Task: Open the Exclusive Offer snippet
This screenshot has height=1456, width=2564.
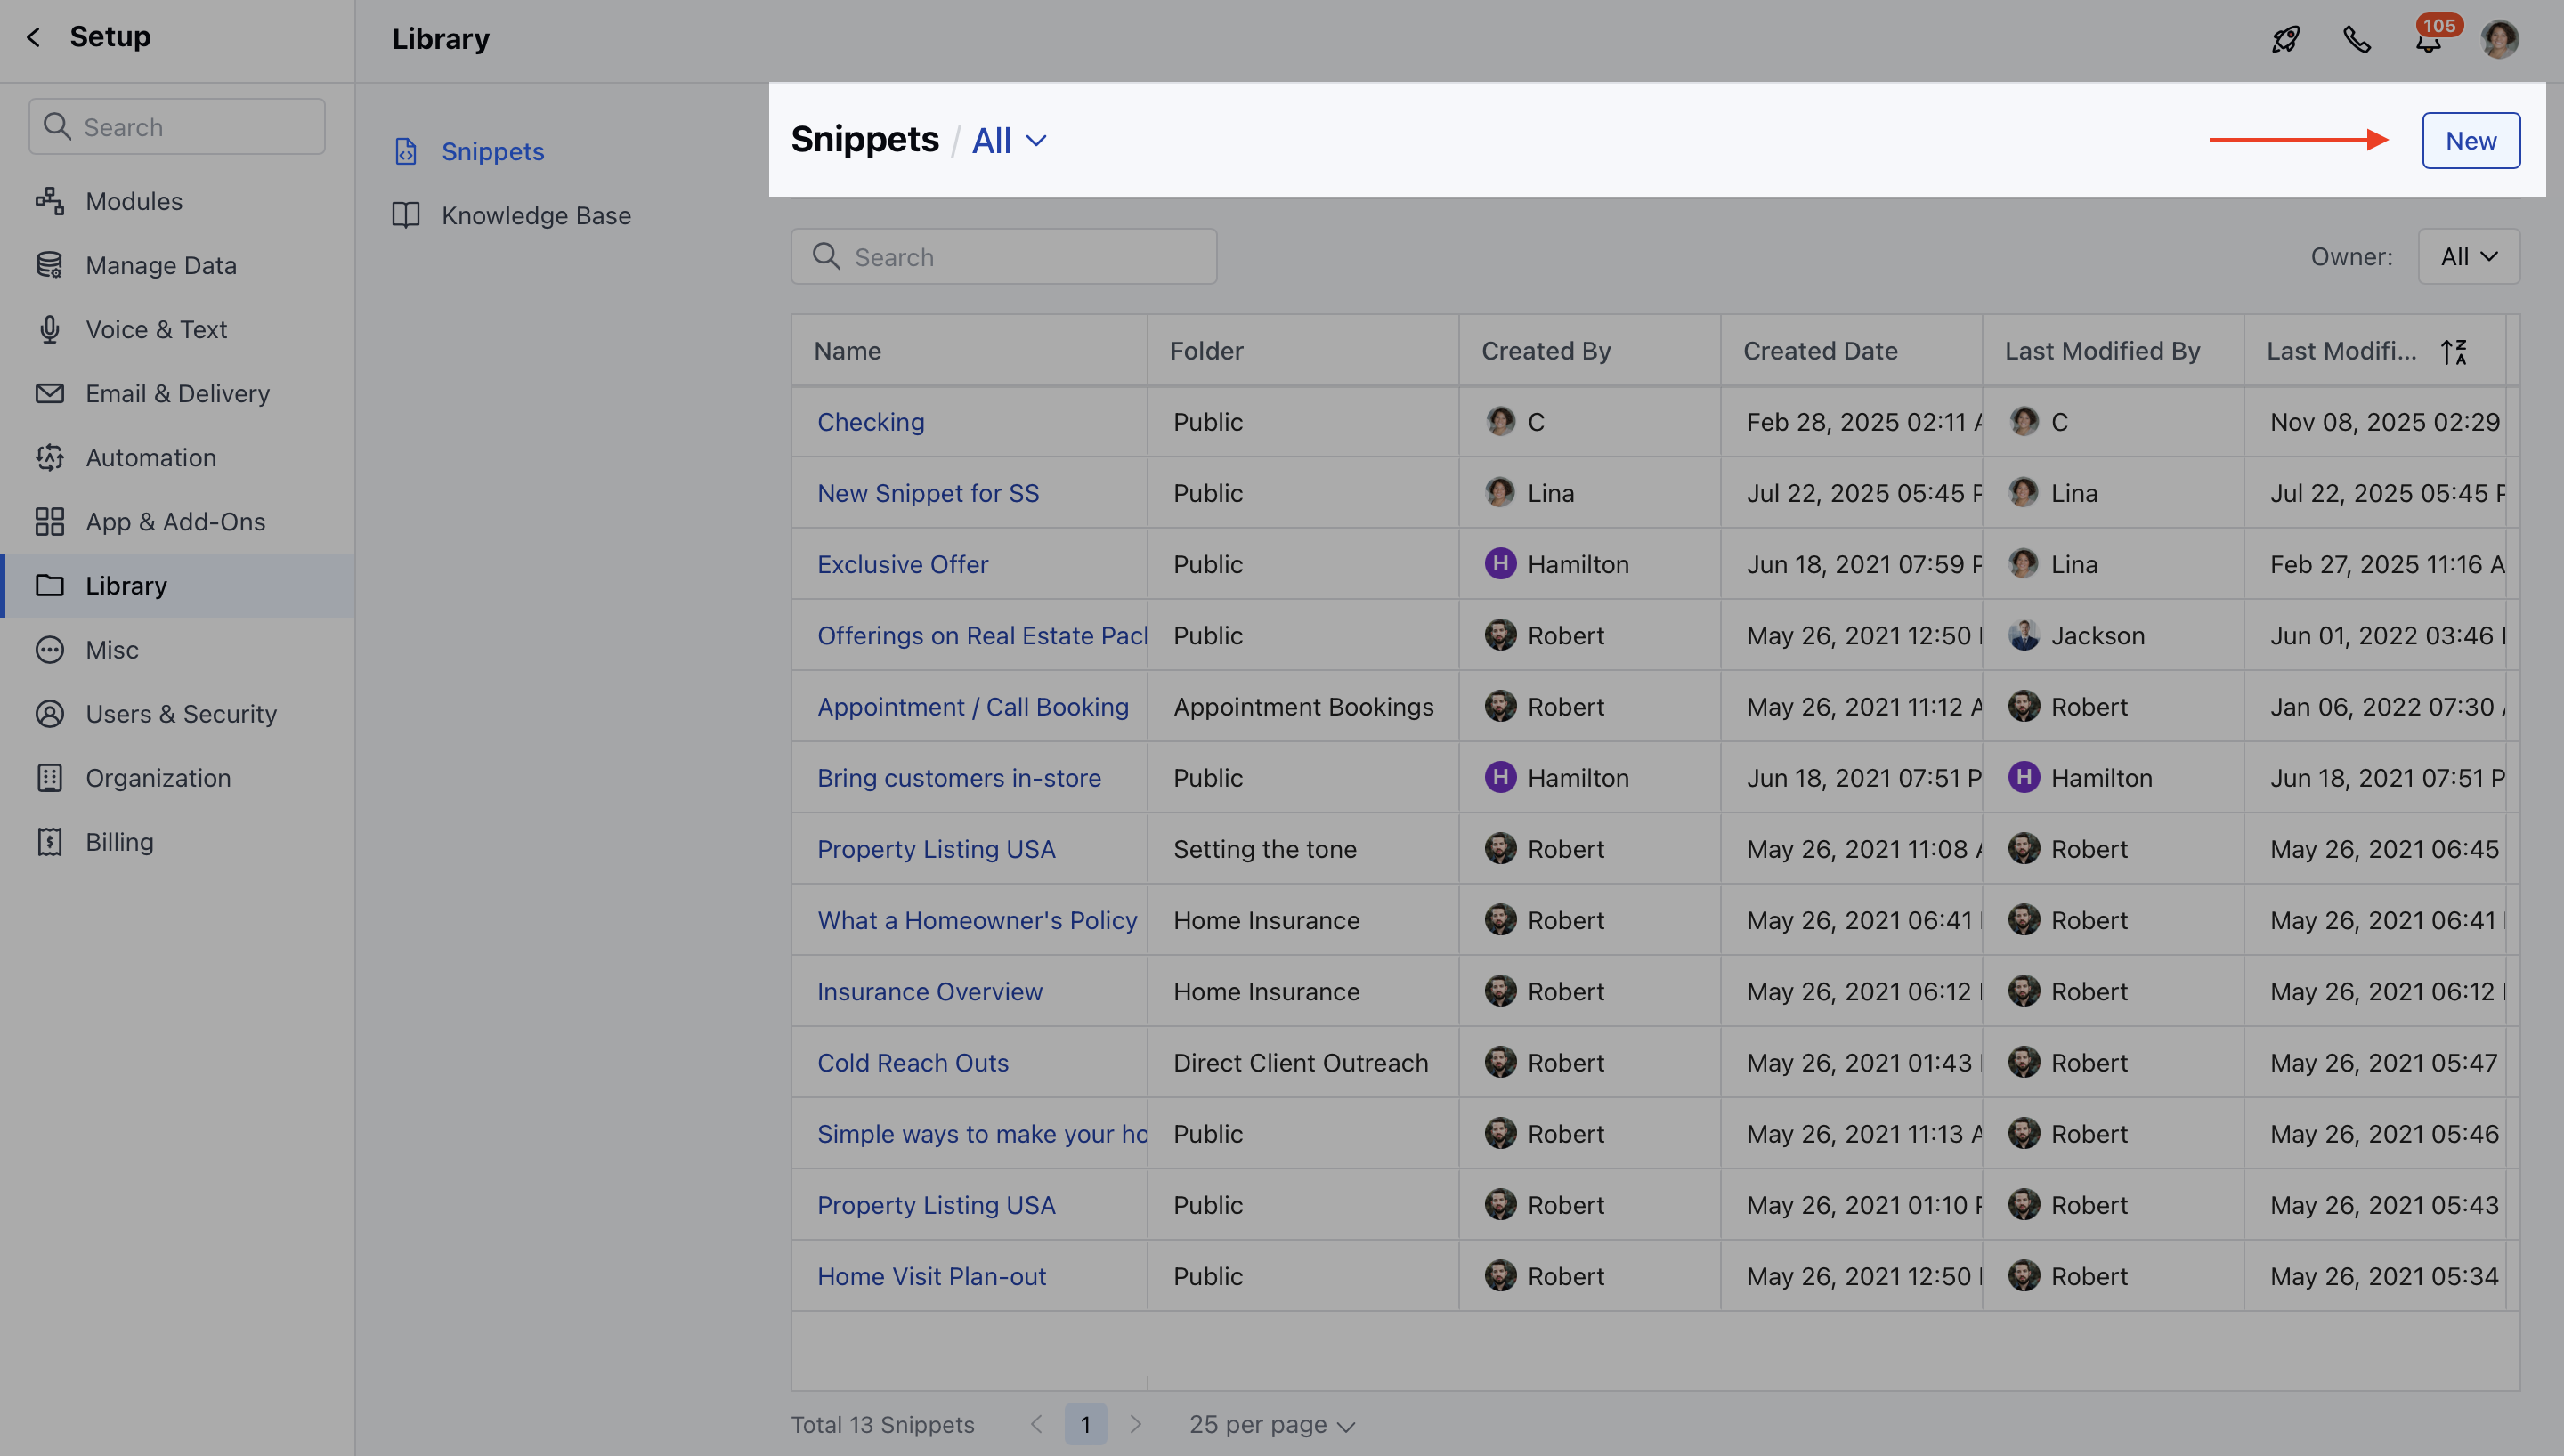Action: point(902,564)
